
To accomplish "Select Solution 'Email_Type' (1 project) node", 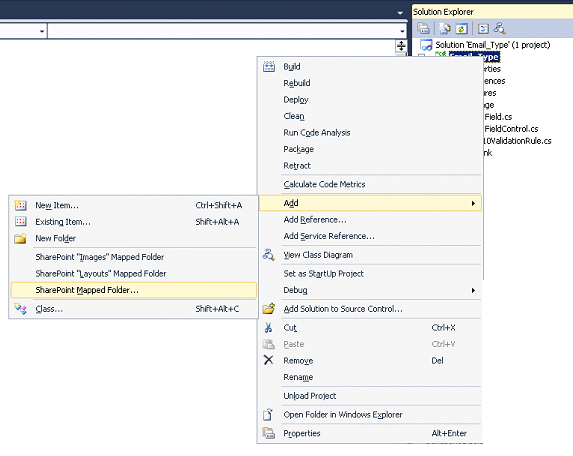I will [x=492, y=45].
